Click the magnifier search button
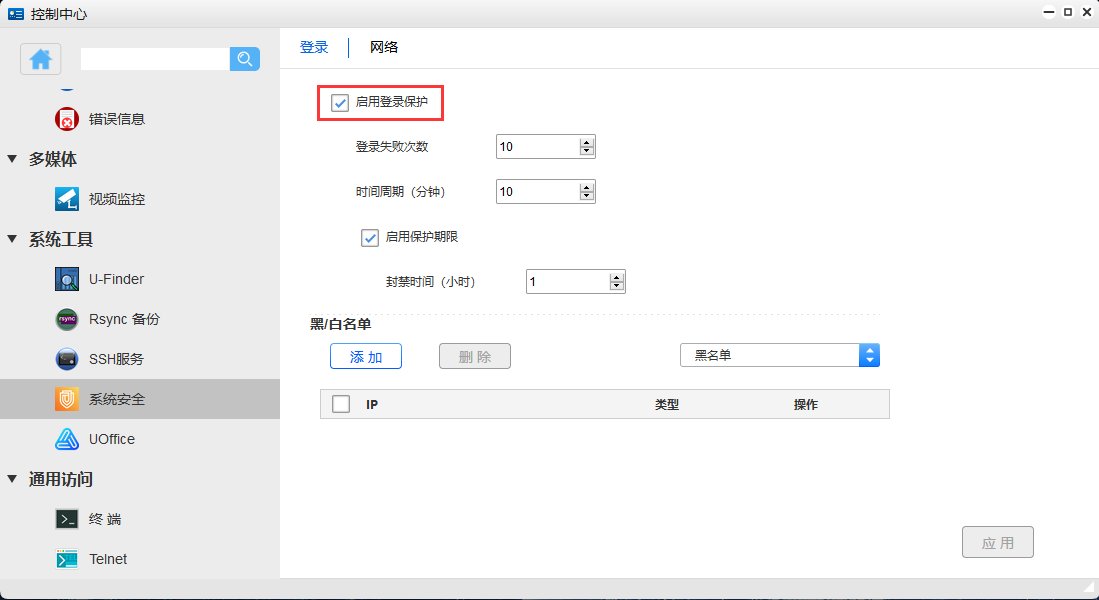 tap(245, 59)
